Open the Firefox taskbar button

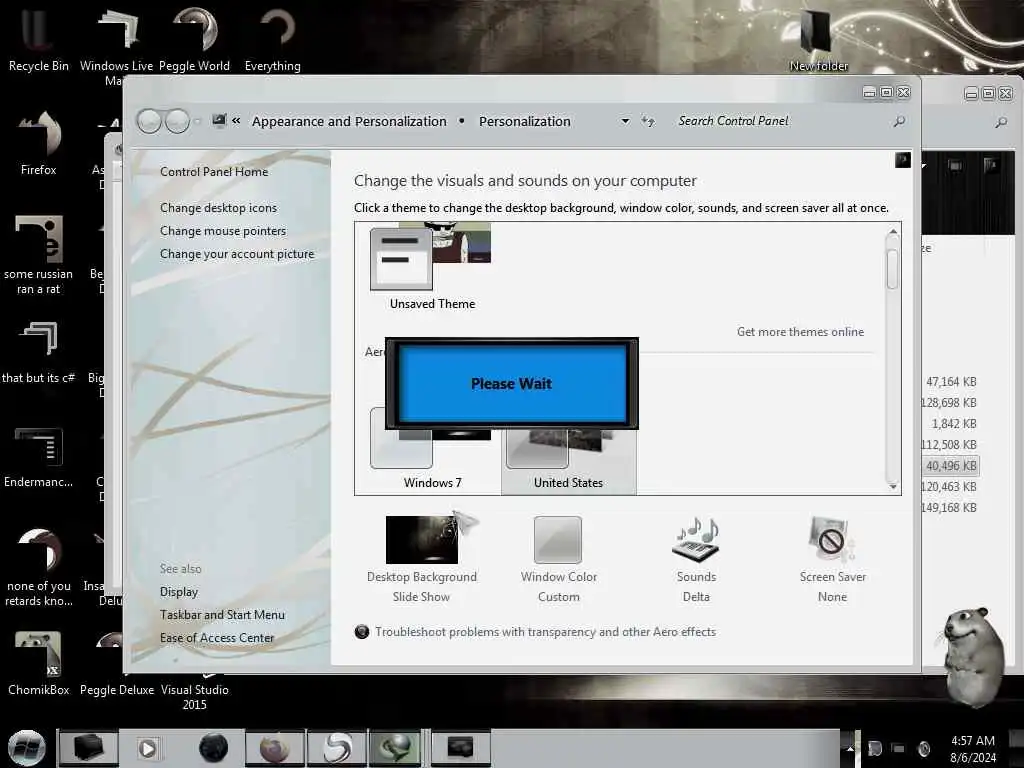tap(275, 748)
